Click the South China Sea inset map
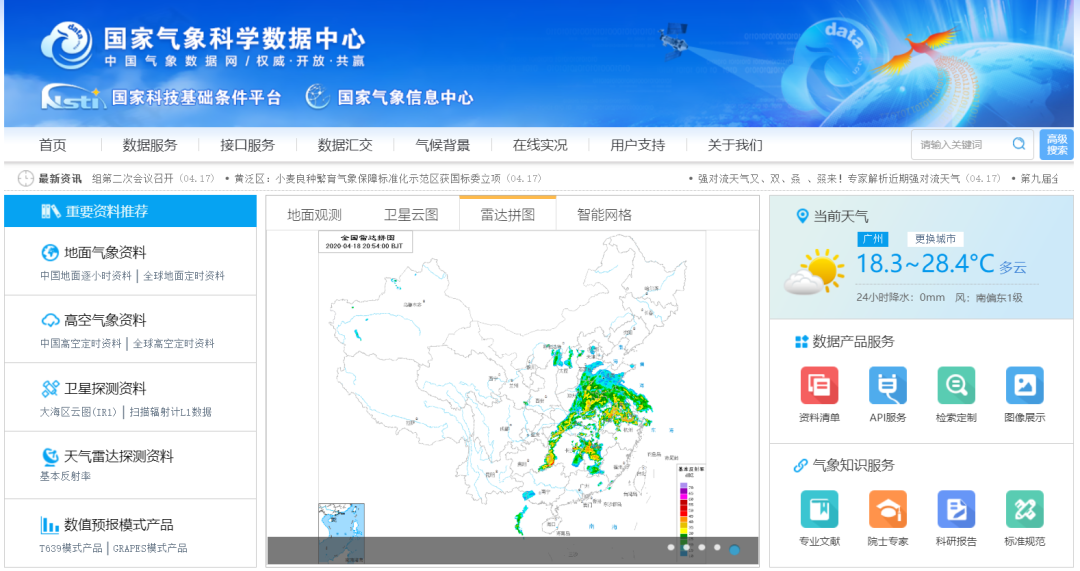 point(341,533)
